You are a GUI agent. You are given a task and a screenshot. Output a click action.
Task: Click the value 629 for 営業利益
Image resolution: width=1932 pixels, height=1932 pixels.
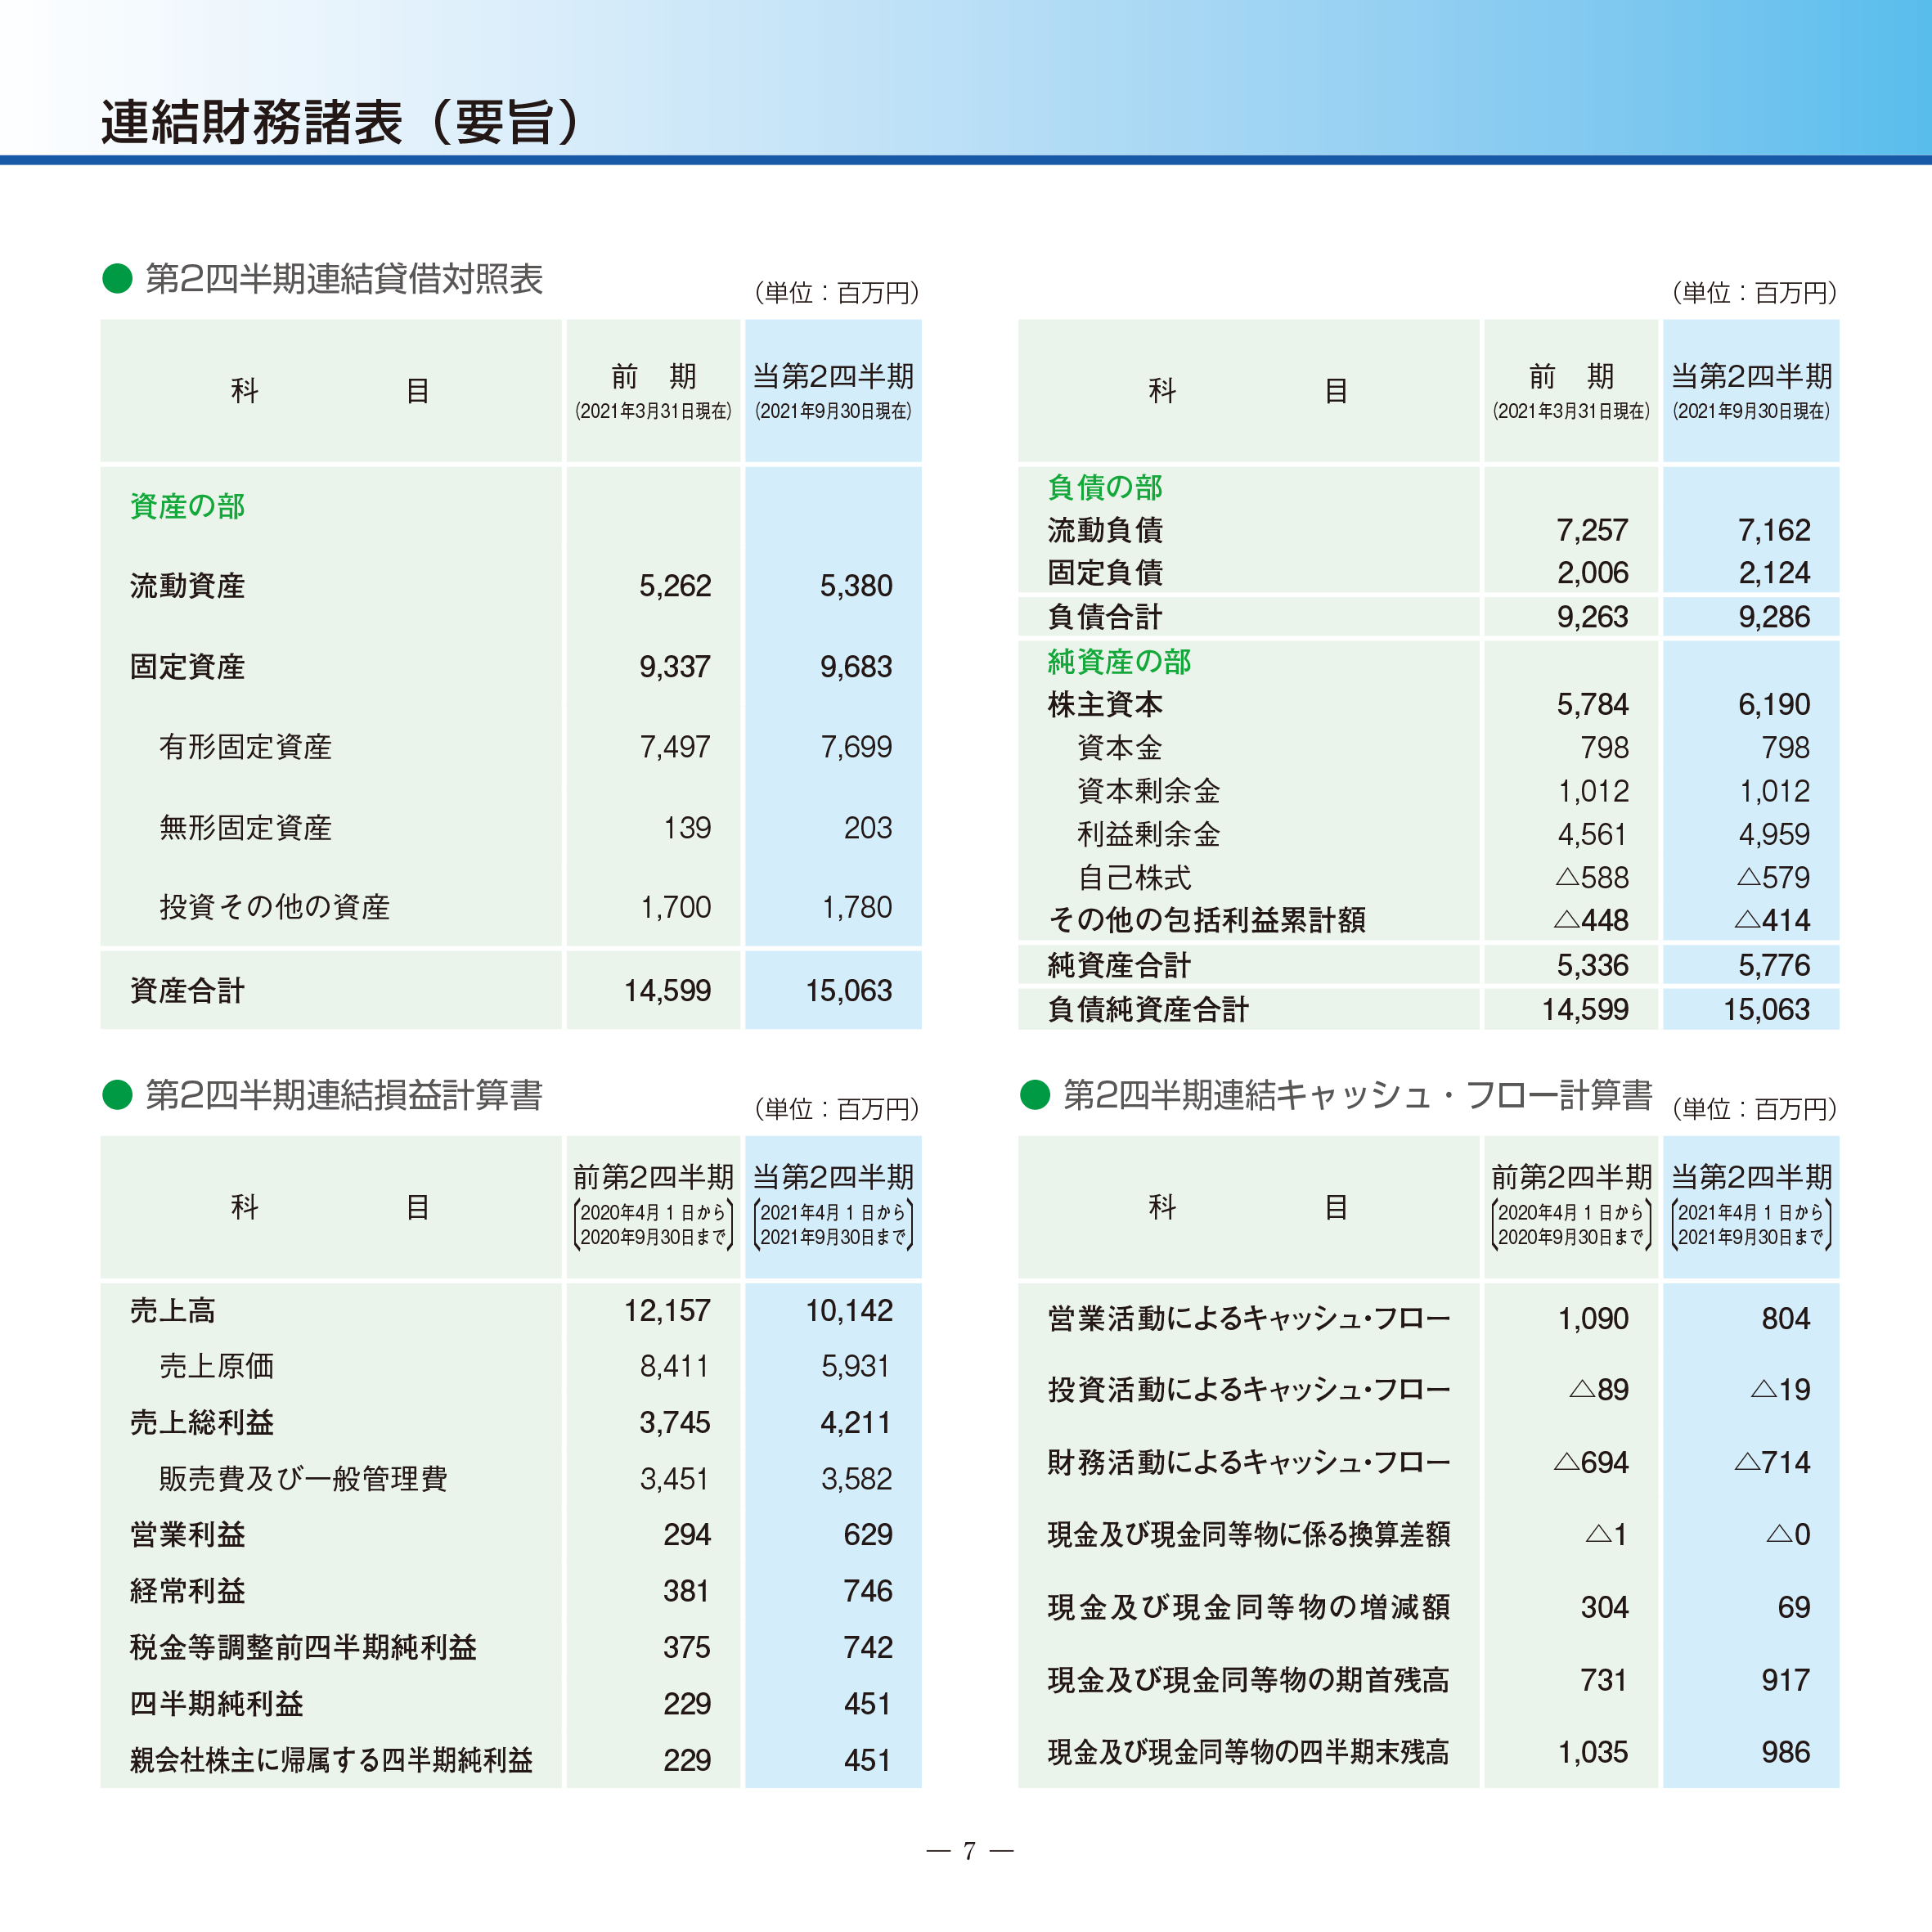(x=867, y=1534)
